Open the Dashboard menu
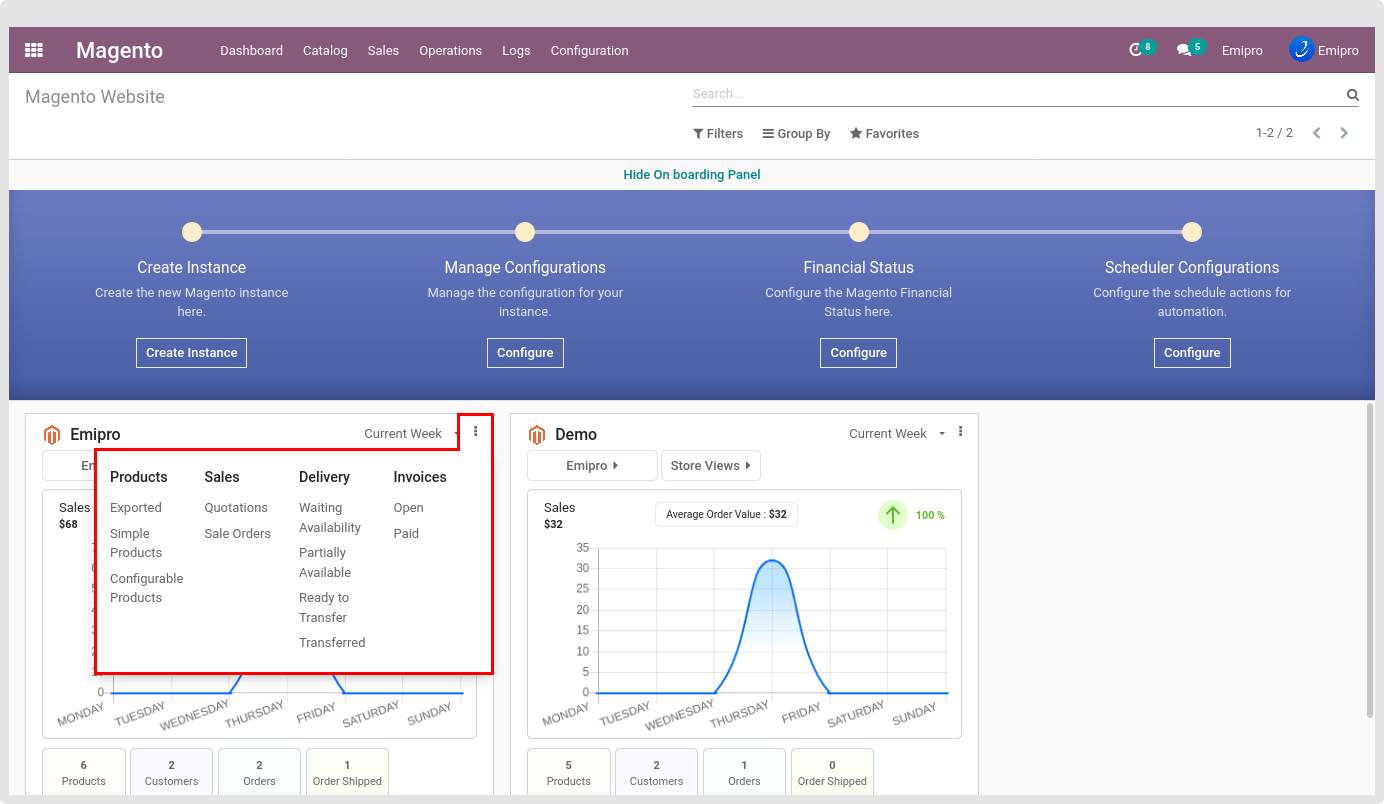The height and width of the screenshot is (804, 1384). tap(251, 50)
